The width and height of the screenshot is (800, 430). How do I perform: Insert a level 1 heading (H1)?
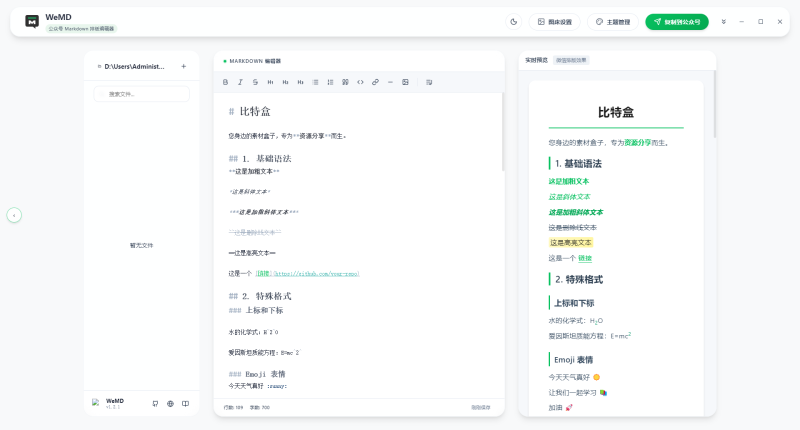270,82
